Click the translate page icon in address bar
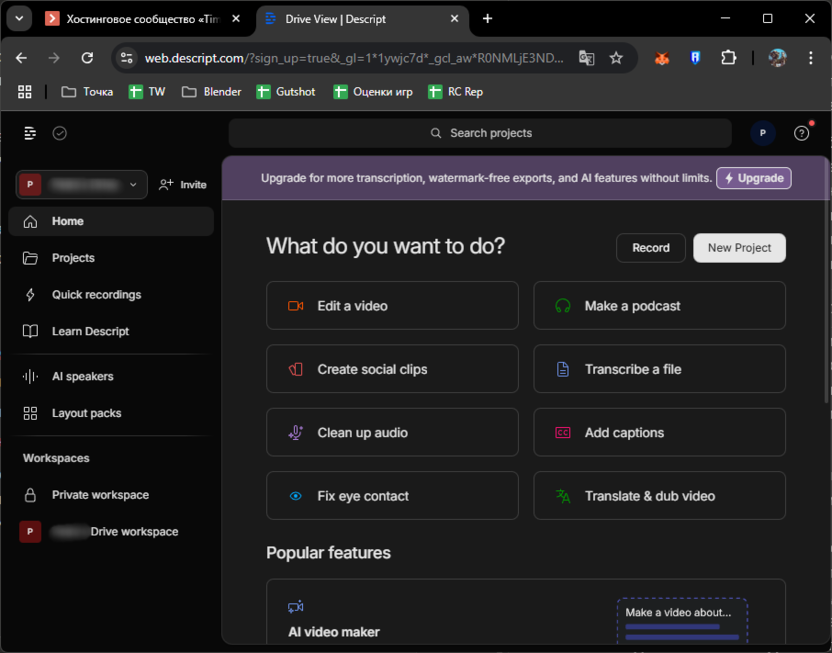This screenshot has height=653, width=832. click(586, 58)
